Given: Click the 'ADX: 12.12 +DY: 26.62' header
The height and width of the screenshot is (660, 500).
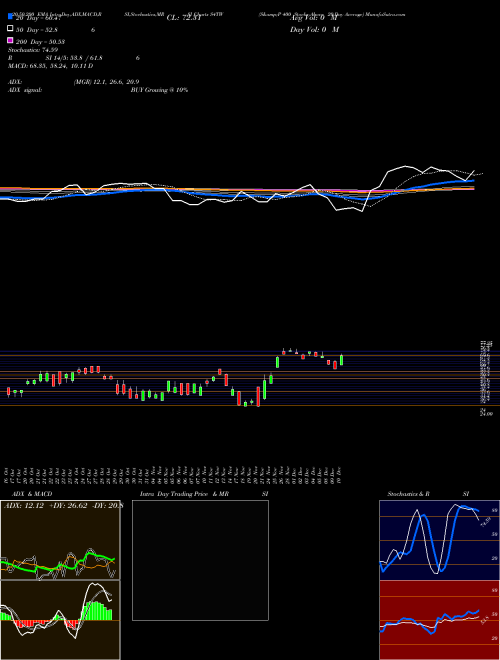Looking at the screenshot, I should (45, 506).
